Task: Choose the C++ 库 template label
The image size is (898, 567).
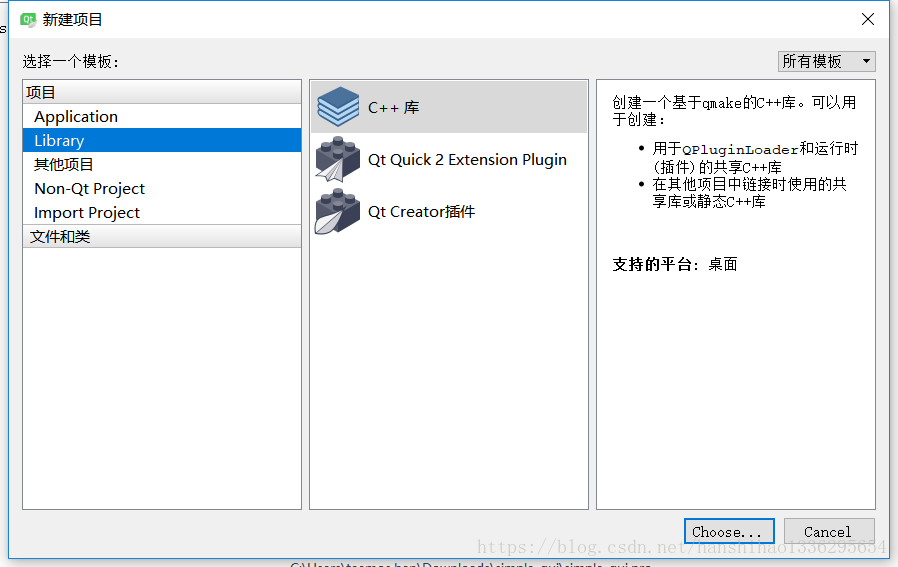Action: tap(393, 108)
